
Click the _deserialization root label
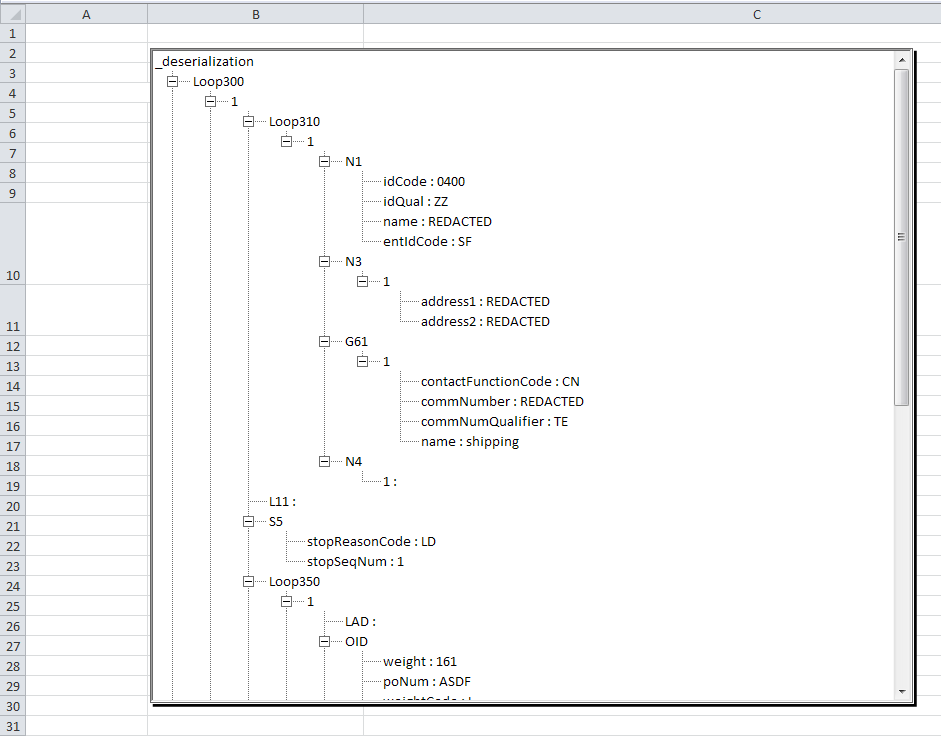point(205,61)
